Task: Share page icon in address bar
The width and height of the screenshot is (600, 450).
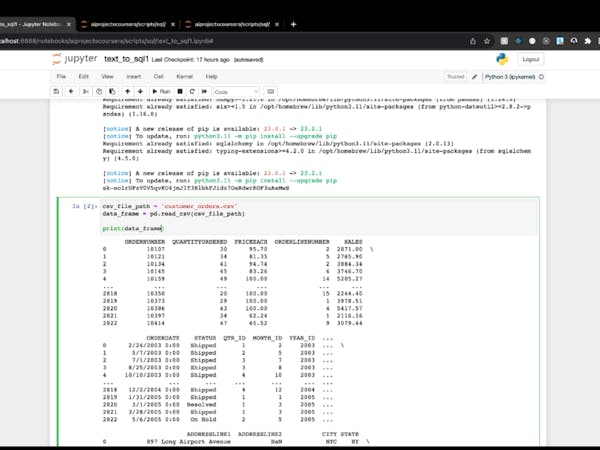Action: tap(473, 41)
